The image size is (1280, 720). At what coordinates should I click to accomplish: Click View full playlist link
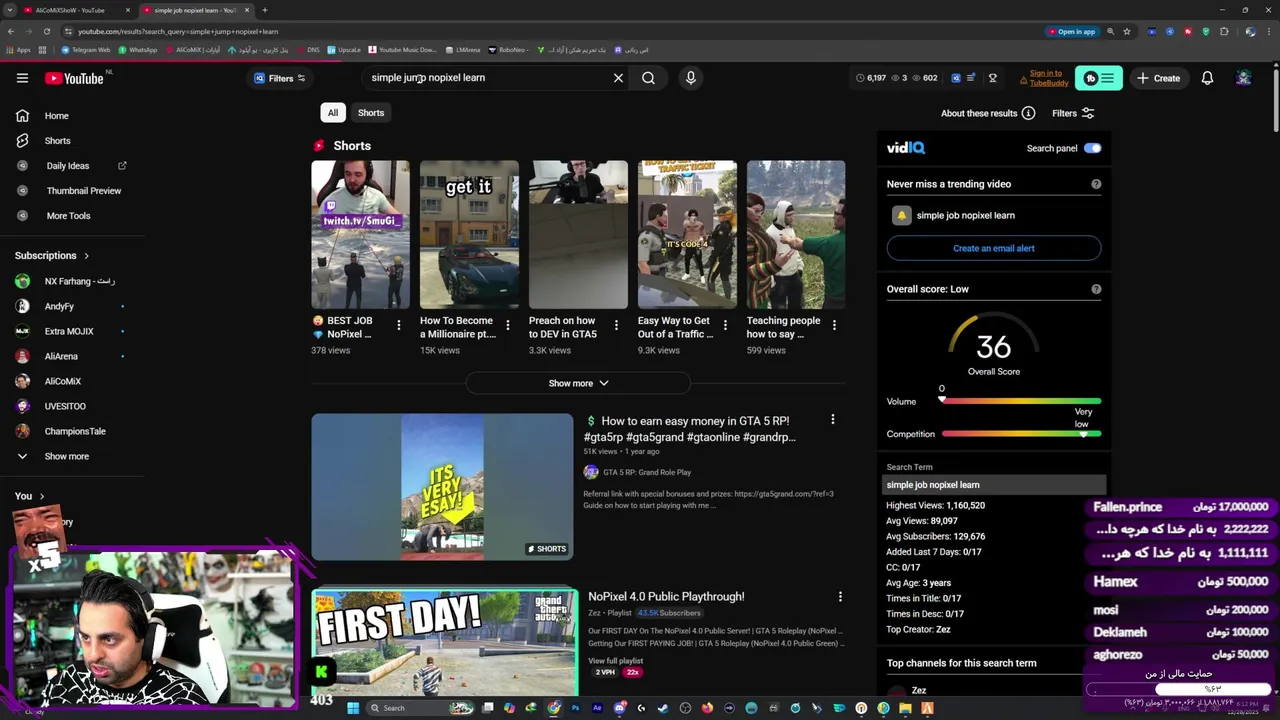point(615,661)
